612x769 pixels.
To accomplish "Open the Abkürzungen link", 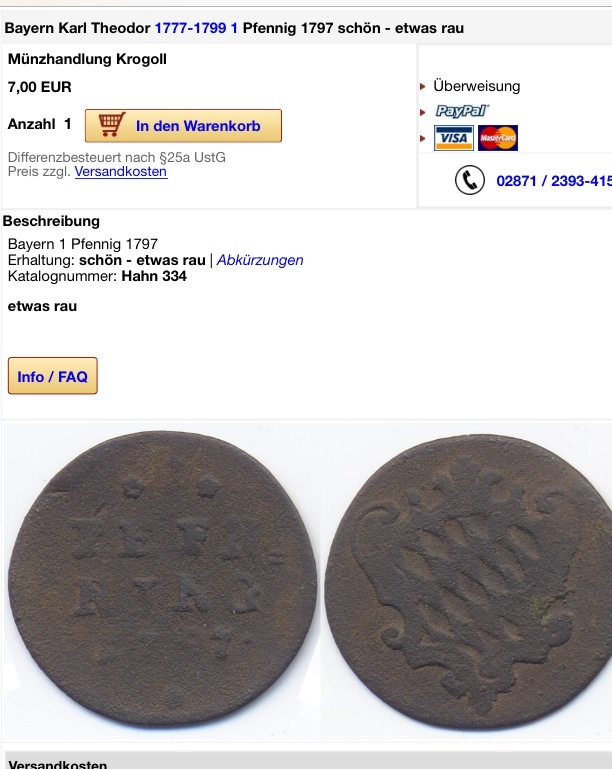I will click(x=260, y=260).
